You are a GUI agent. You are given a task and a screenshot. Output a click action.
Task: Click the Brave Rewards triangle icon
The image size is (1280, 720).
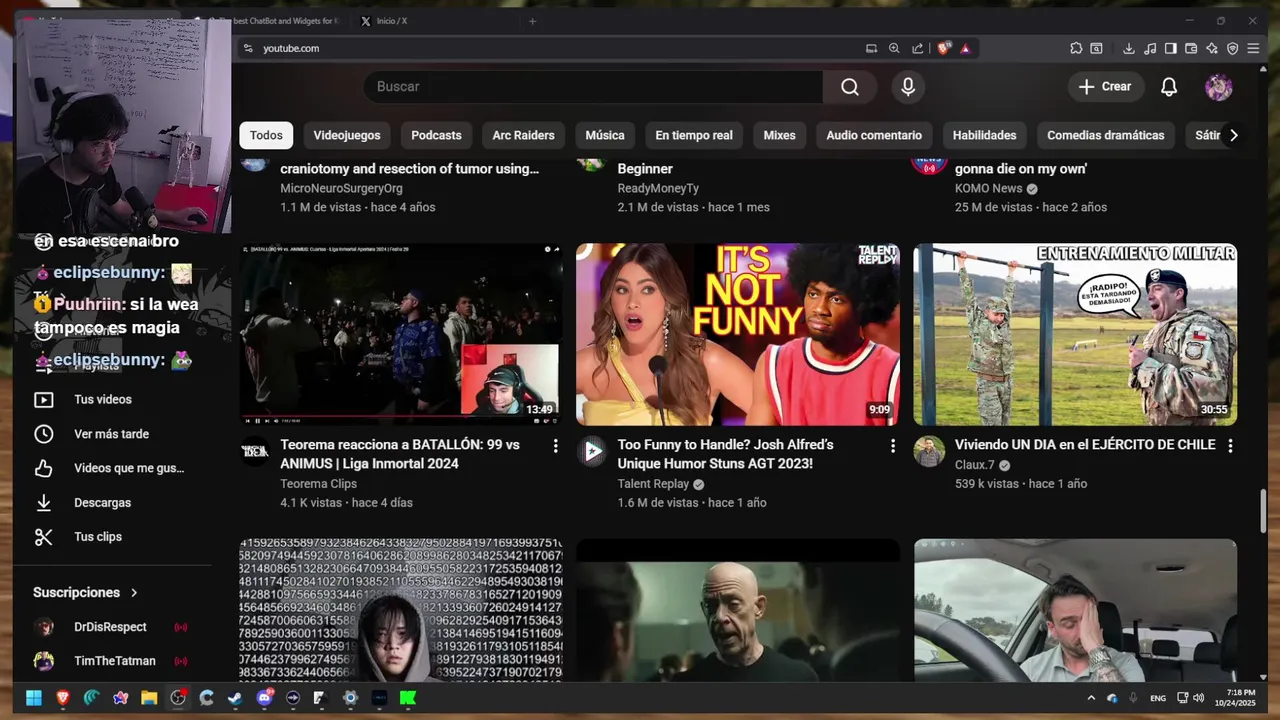pyautogui.click(x=965, y=48)
